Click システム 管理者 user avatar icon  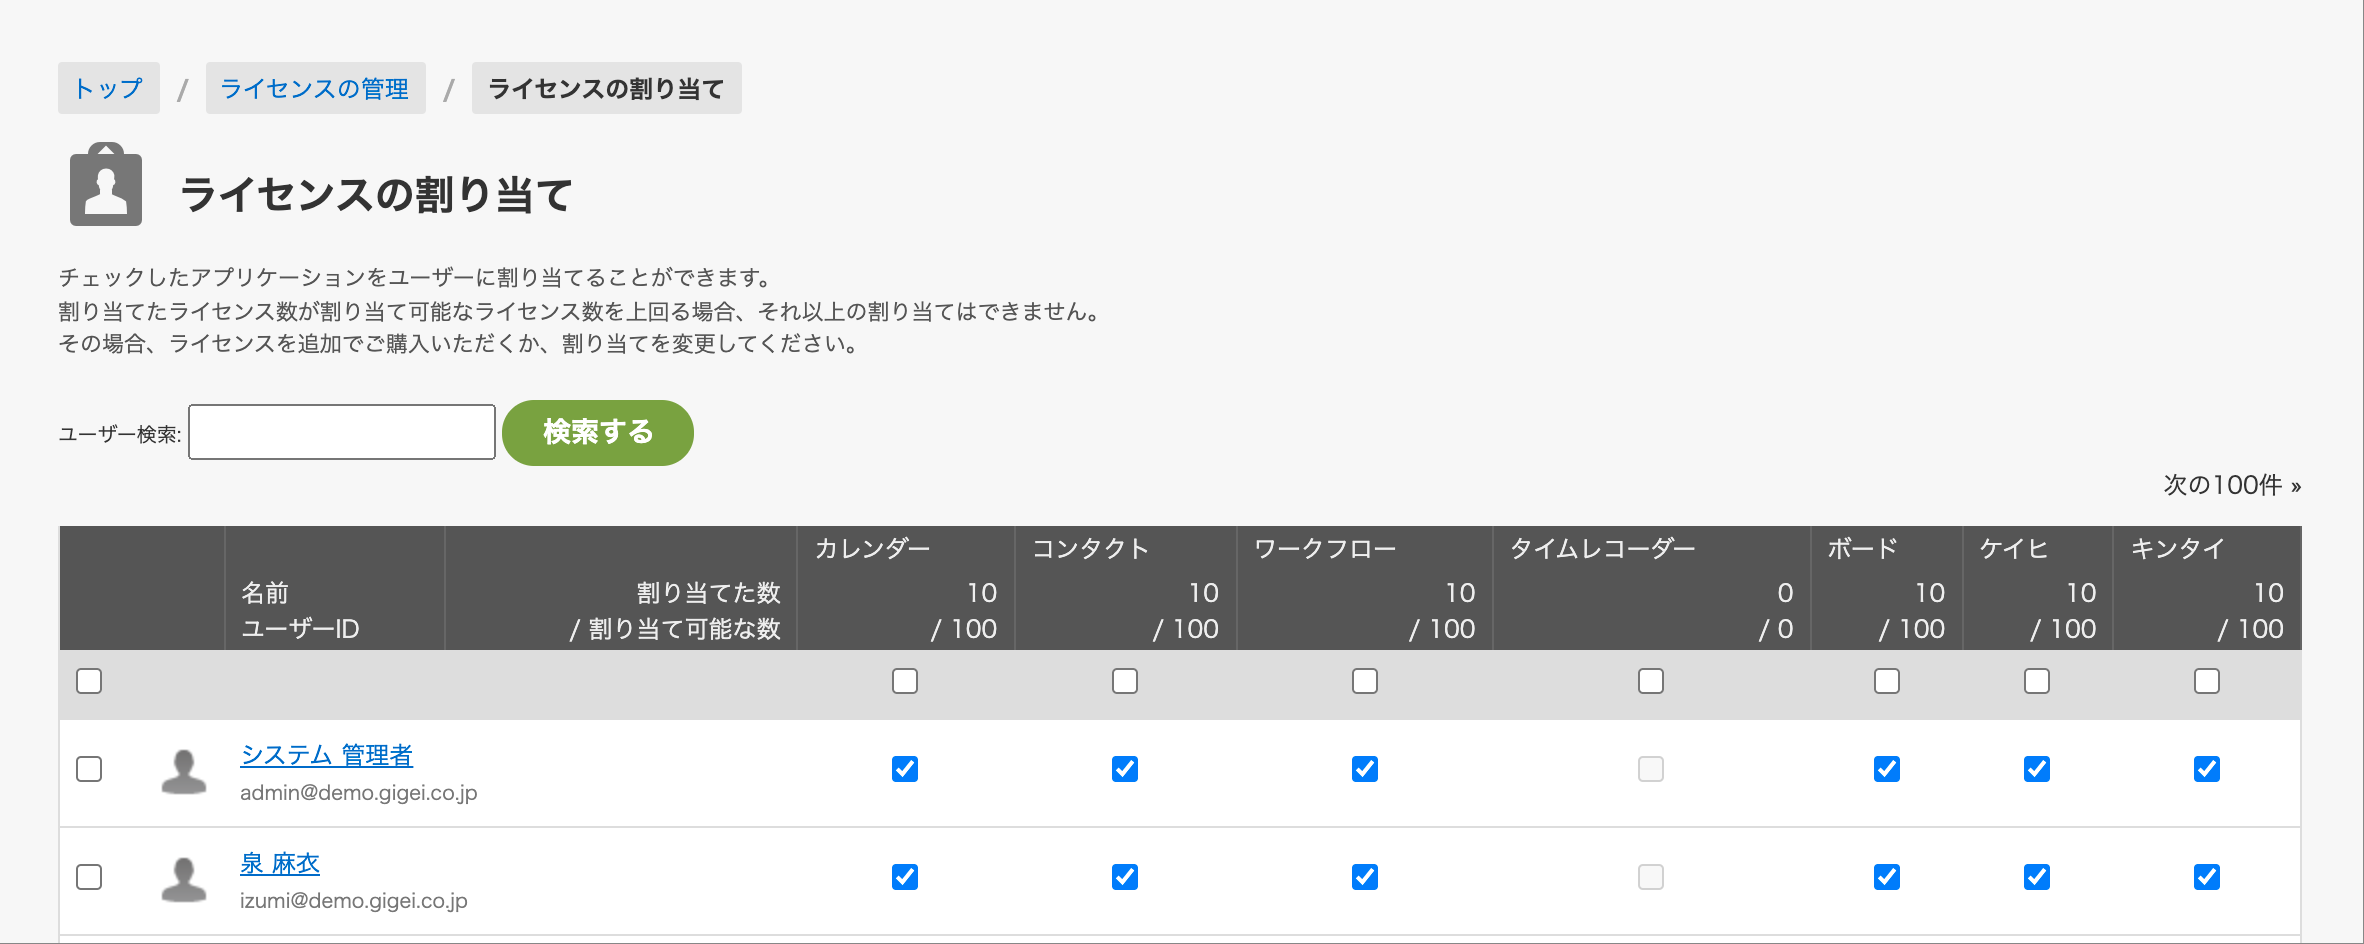pyautogui.click(x=184, y=772)
